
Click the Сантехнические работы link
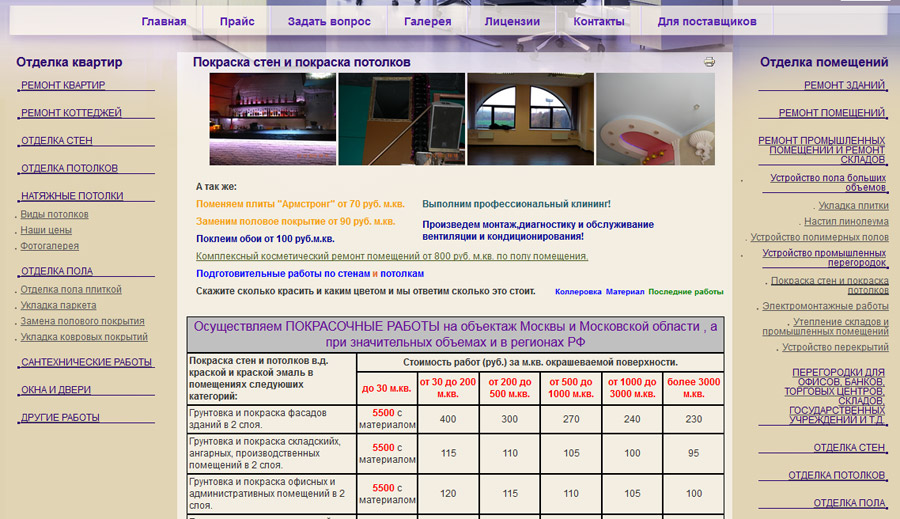86,362
